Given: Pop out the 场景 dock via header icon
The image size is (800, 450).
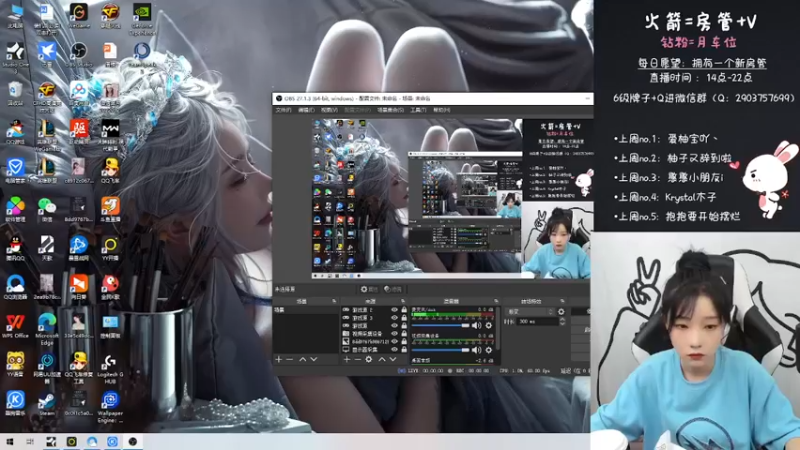Looking at the screenshot, I should coord(334,301).
